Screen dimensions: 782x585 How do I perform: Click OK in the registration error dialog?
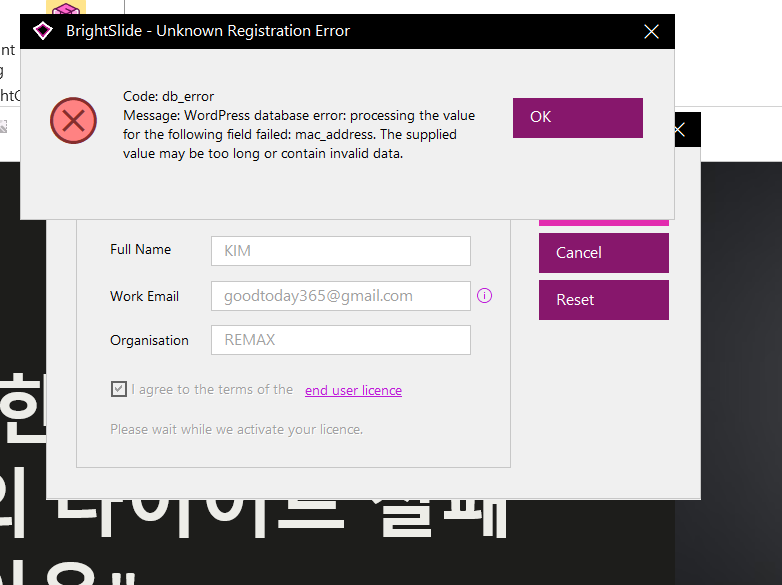pos(578,118)
